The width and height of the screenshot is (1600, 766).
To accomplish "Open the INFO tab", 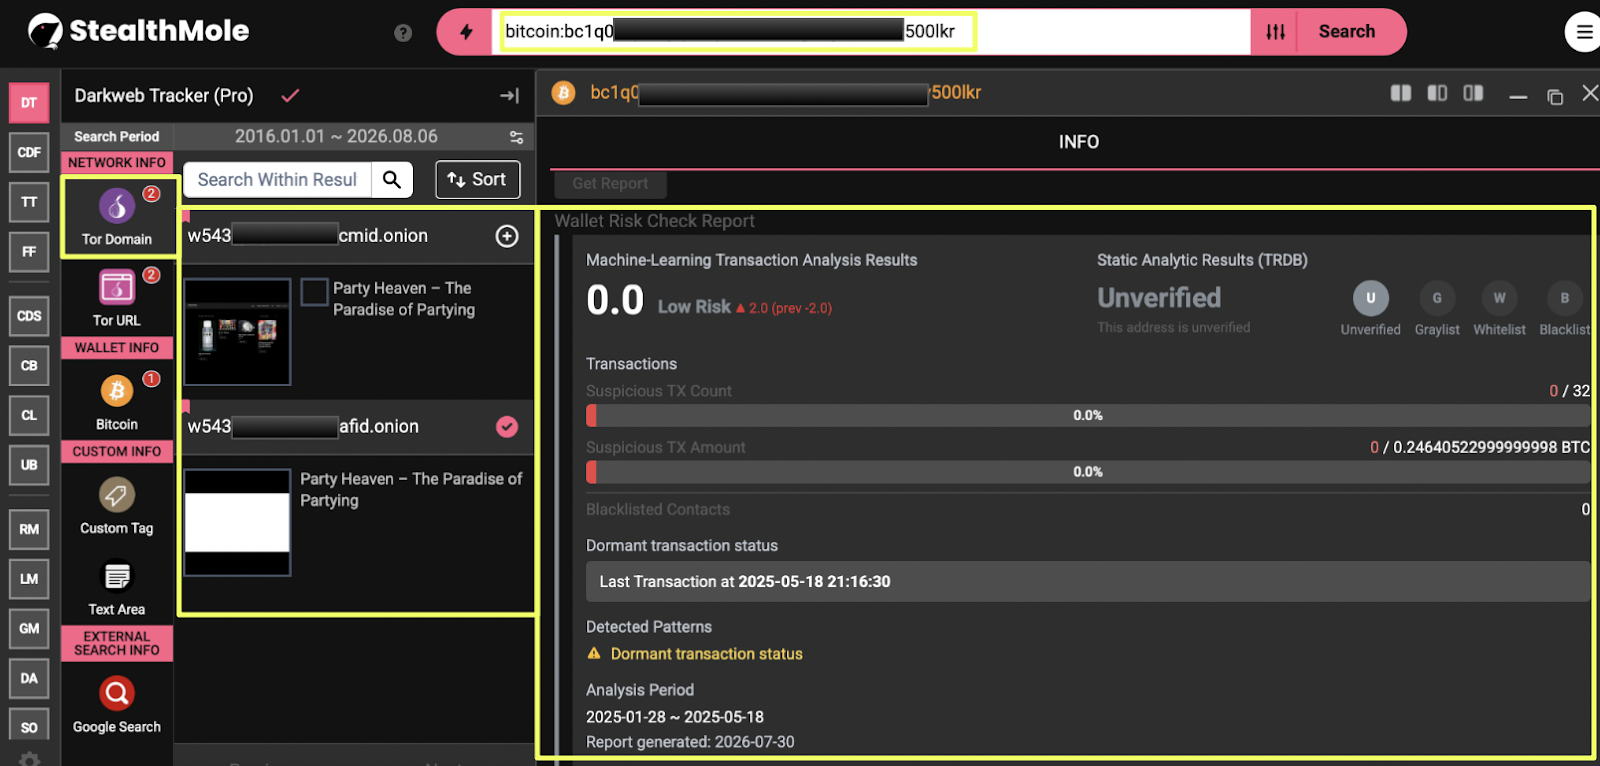I will (1078, 142).
